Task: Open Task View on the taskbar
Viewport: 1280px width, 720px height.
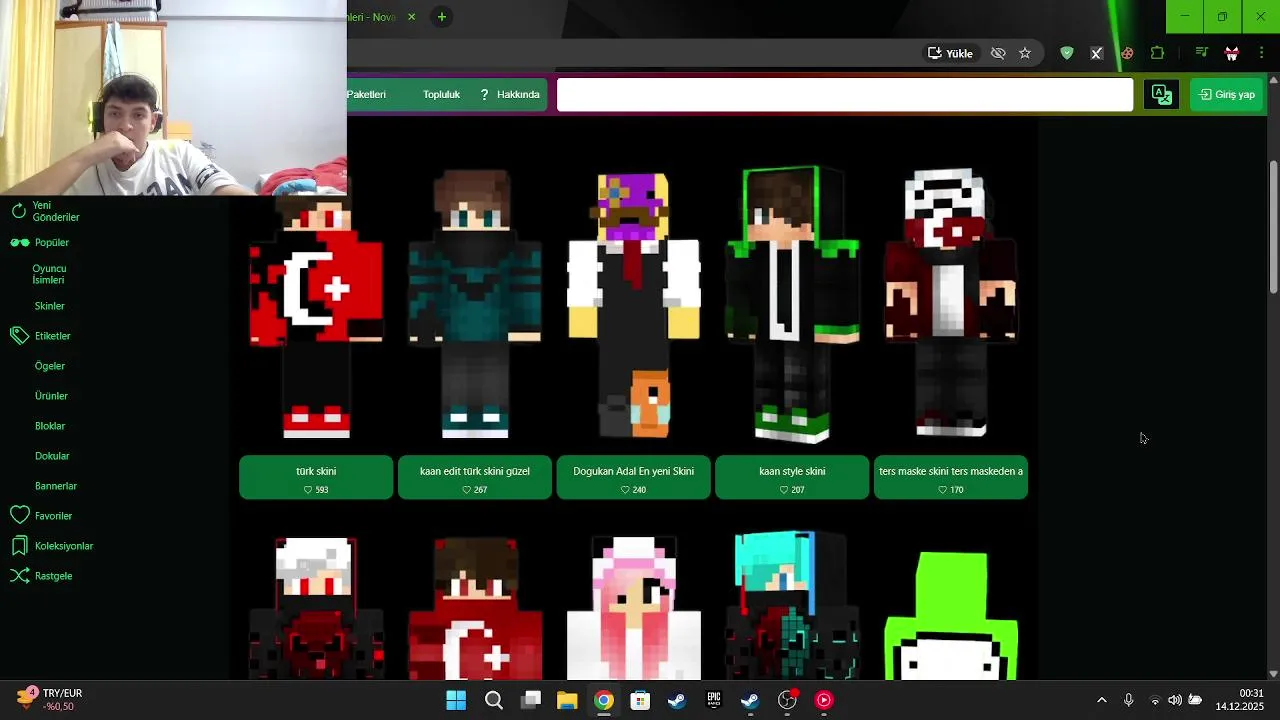Action: pos(530,700)
